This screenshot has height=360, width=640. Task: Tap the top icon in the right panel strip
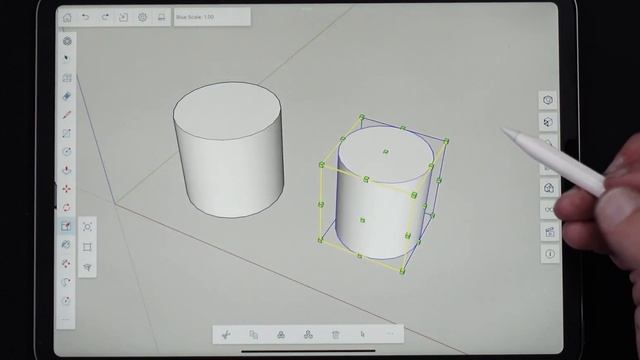point(548,100)
